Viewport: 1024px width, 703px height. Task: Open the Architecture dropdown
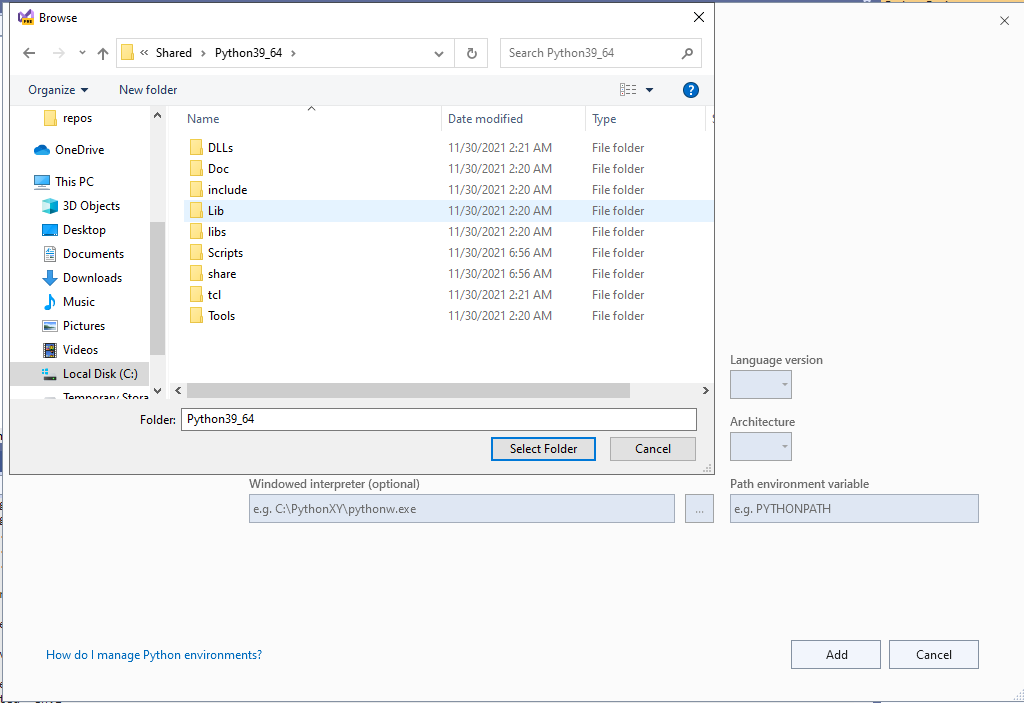(760, 446)
